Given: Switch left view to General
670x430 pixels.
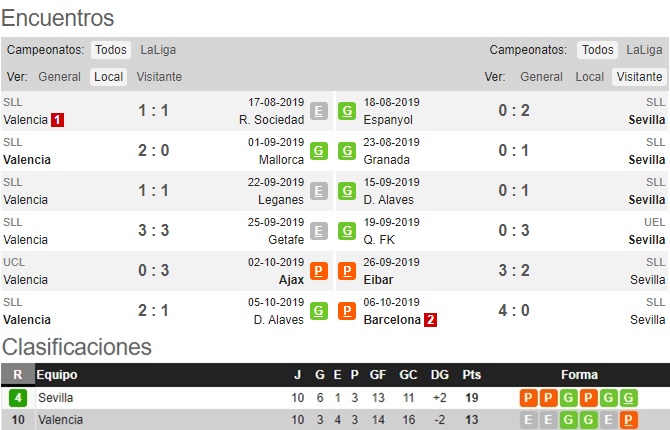Looking at the screenshot, I should pyautogui.click(x=59, y=77).
